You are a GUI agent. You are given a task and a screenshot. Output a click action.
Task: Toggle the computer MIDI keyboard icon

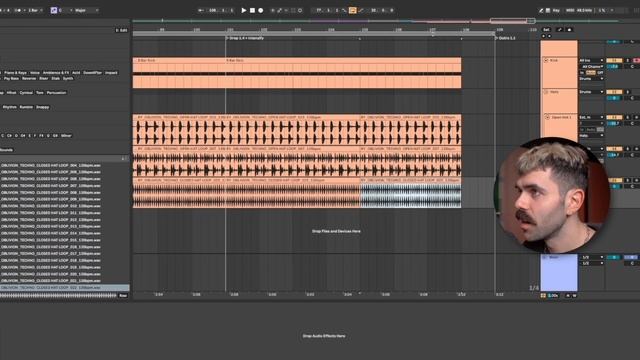click(548, 10)
